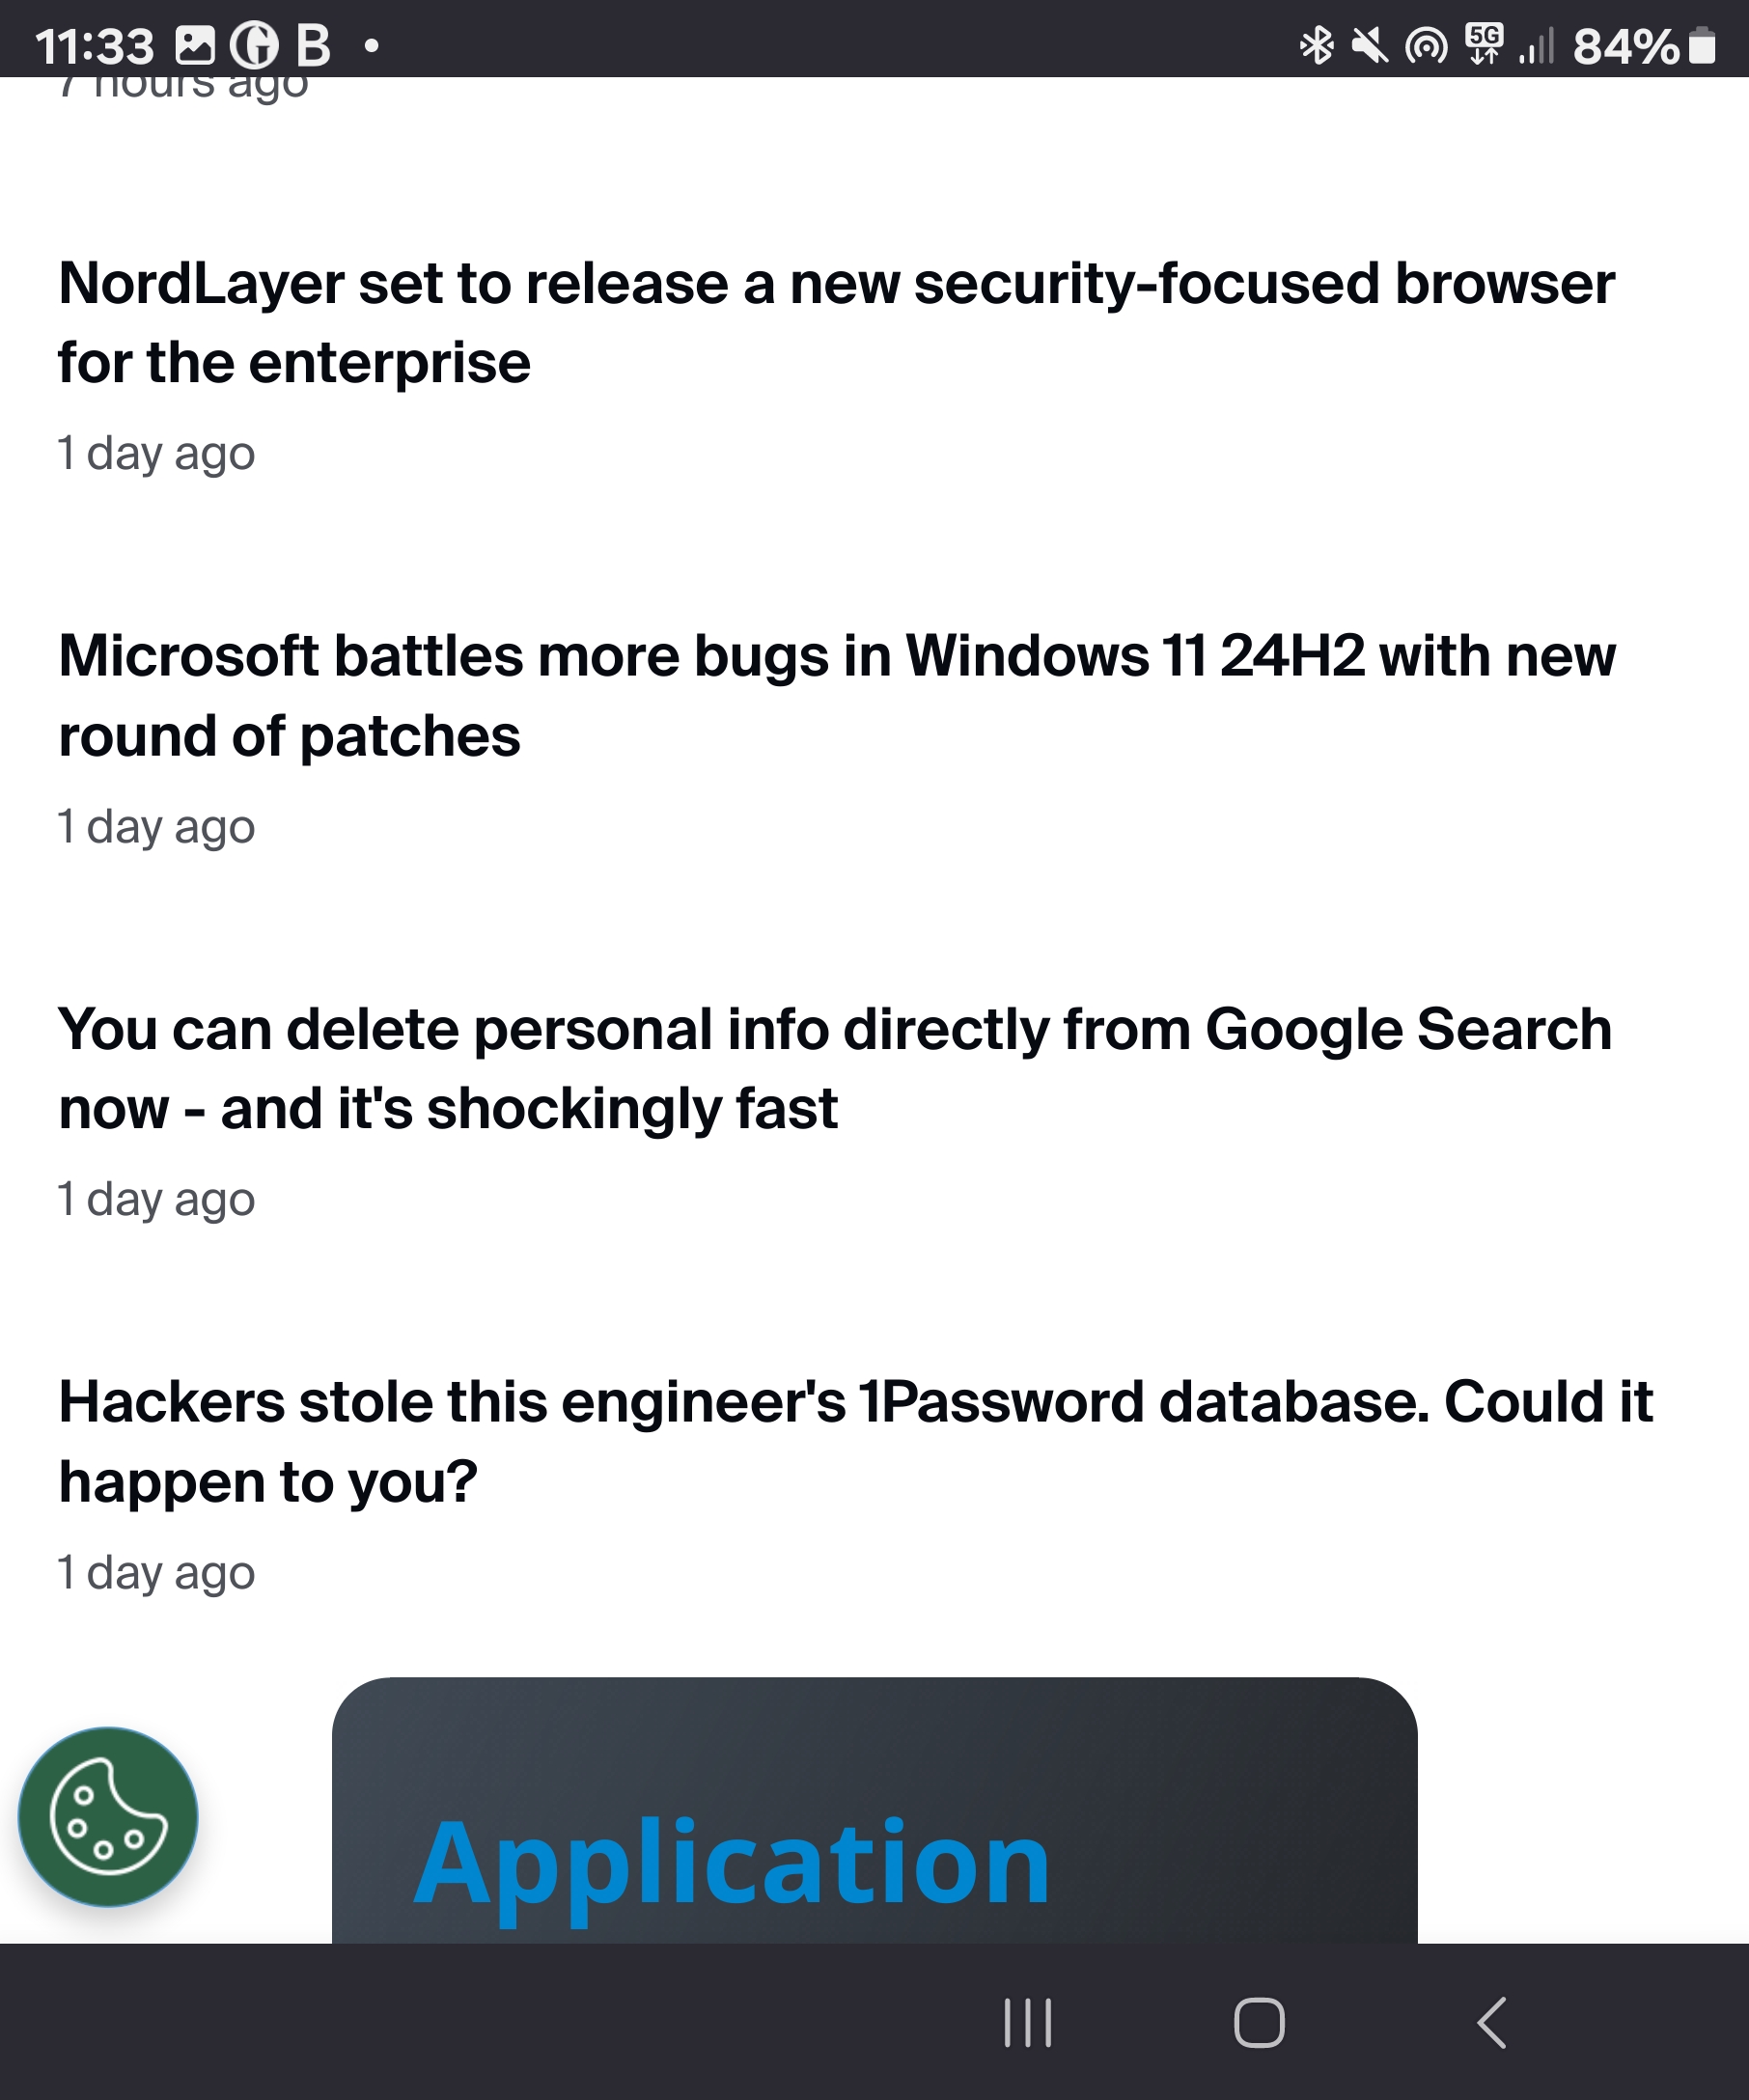Screen dimensions: 1749x2100
Task: Tap the Bluetooth status bar icon
Action: (x=1316, y=45)
